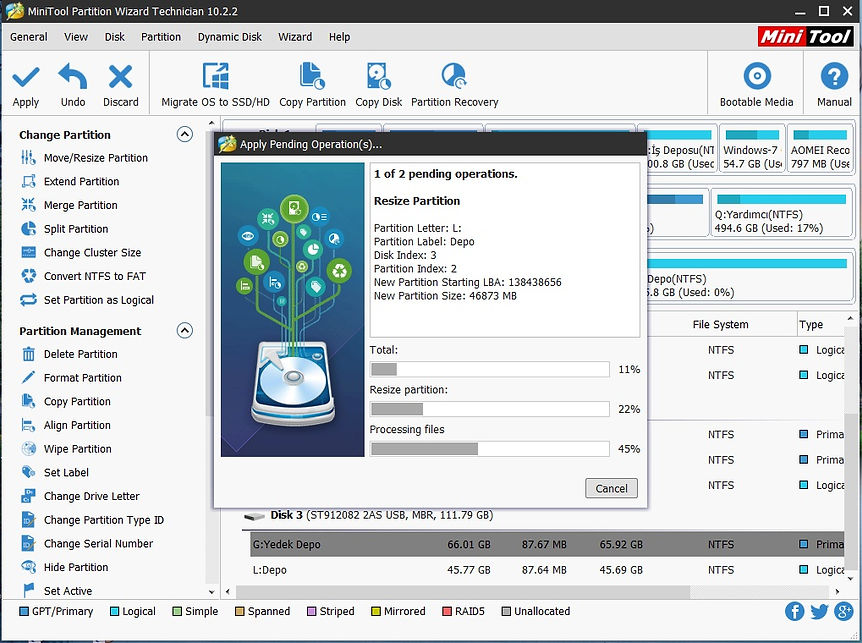Launch Migrate OS to SSD/HD tool
Viewport: 862px width, 643px height.
216,85
